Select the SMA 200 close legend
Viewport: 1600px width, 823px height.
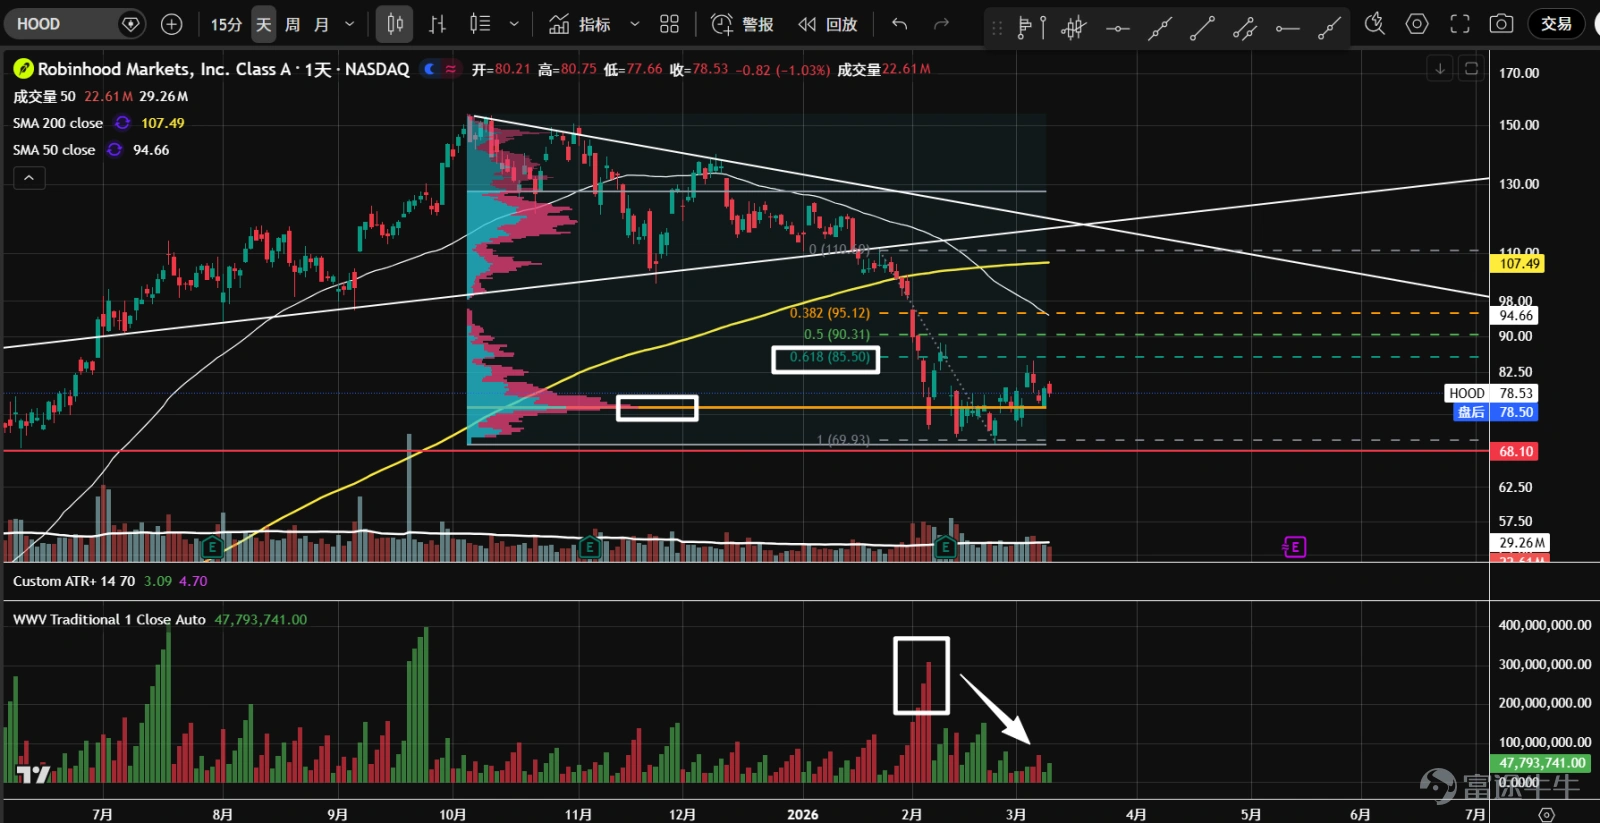click(58, 123)
